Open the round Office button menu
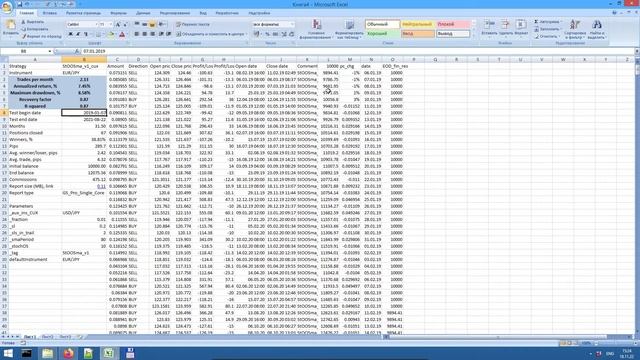Viewport: 640px width, 360px height. [7, 7]
